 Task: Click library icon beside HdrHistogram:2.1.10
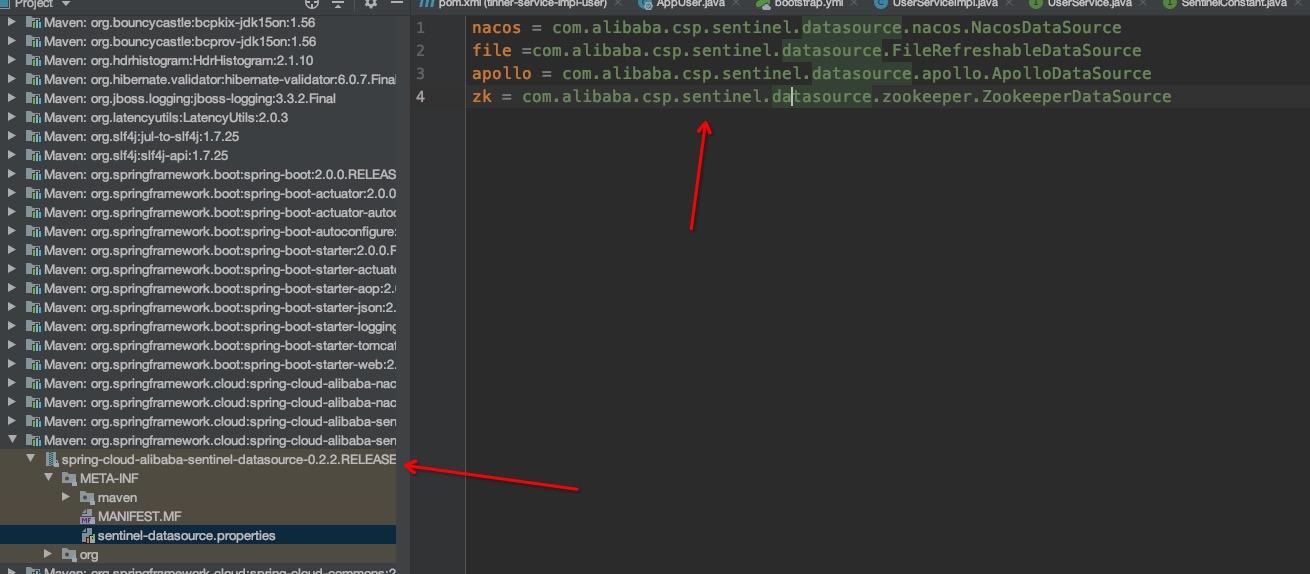click(x=33, y=61)
